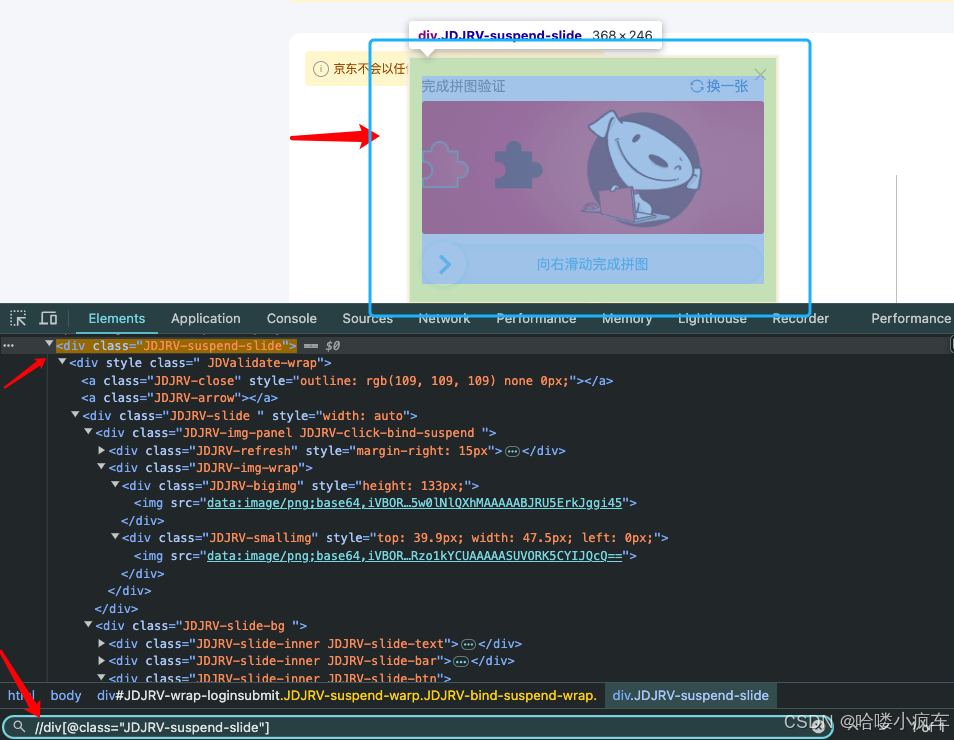Click the 完成拼图验证 title text

(x=464, y=86)
